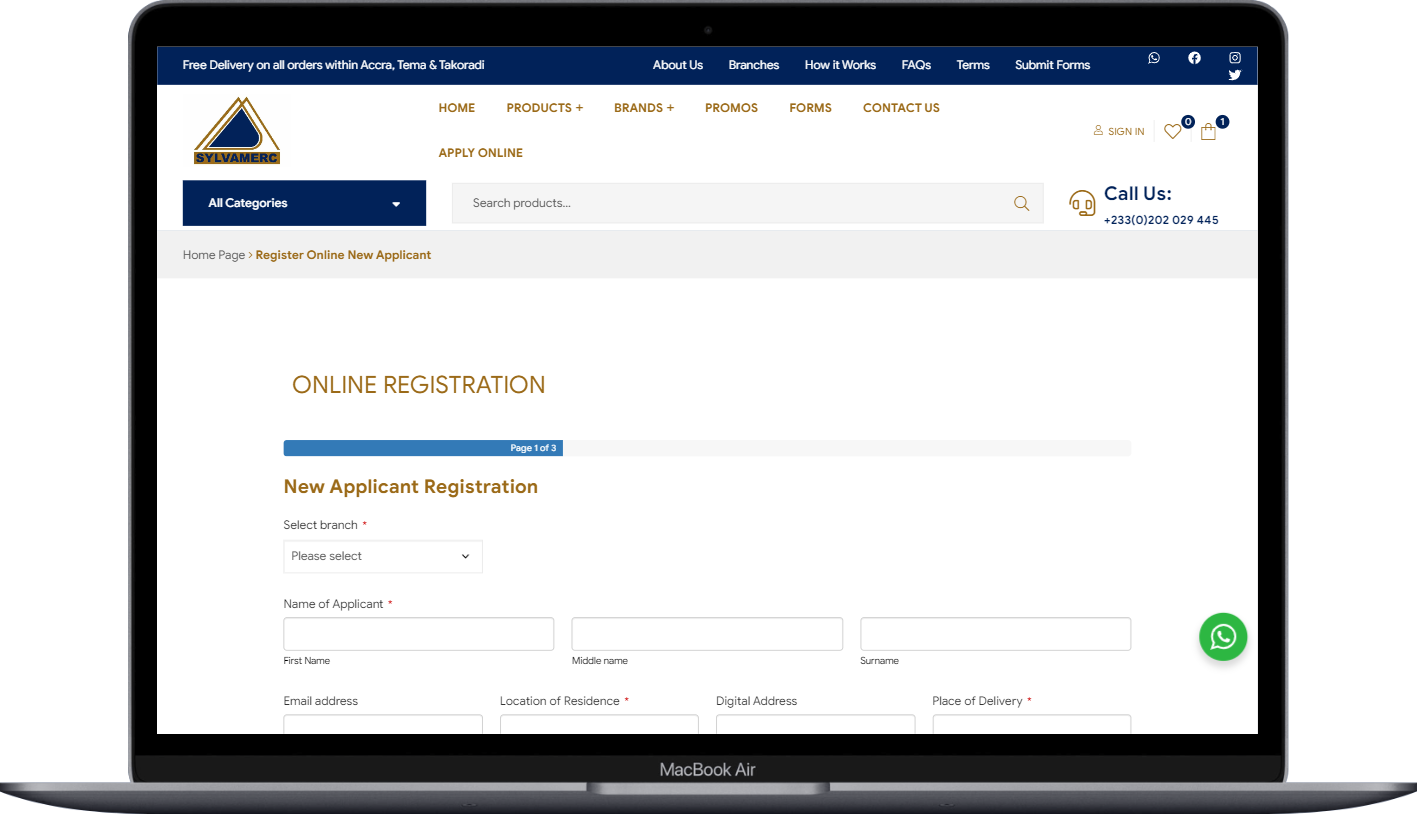This screenshot has height=814, width=1417.
Task: Click the New Applicant Registration heading
Action: coord(411,487)
